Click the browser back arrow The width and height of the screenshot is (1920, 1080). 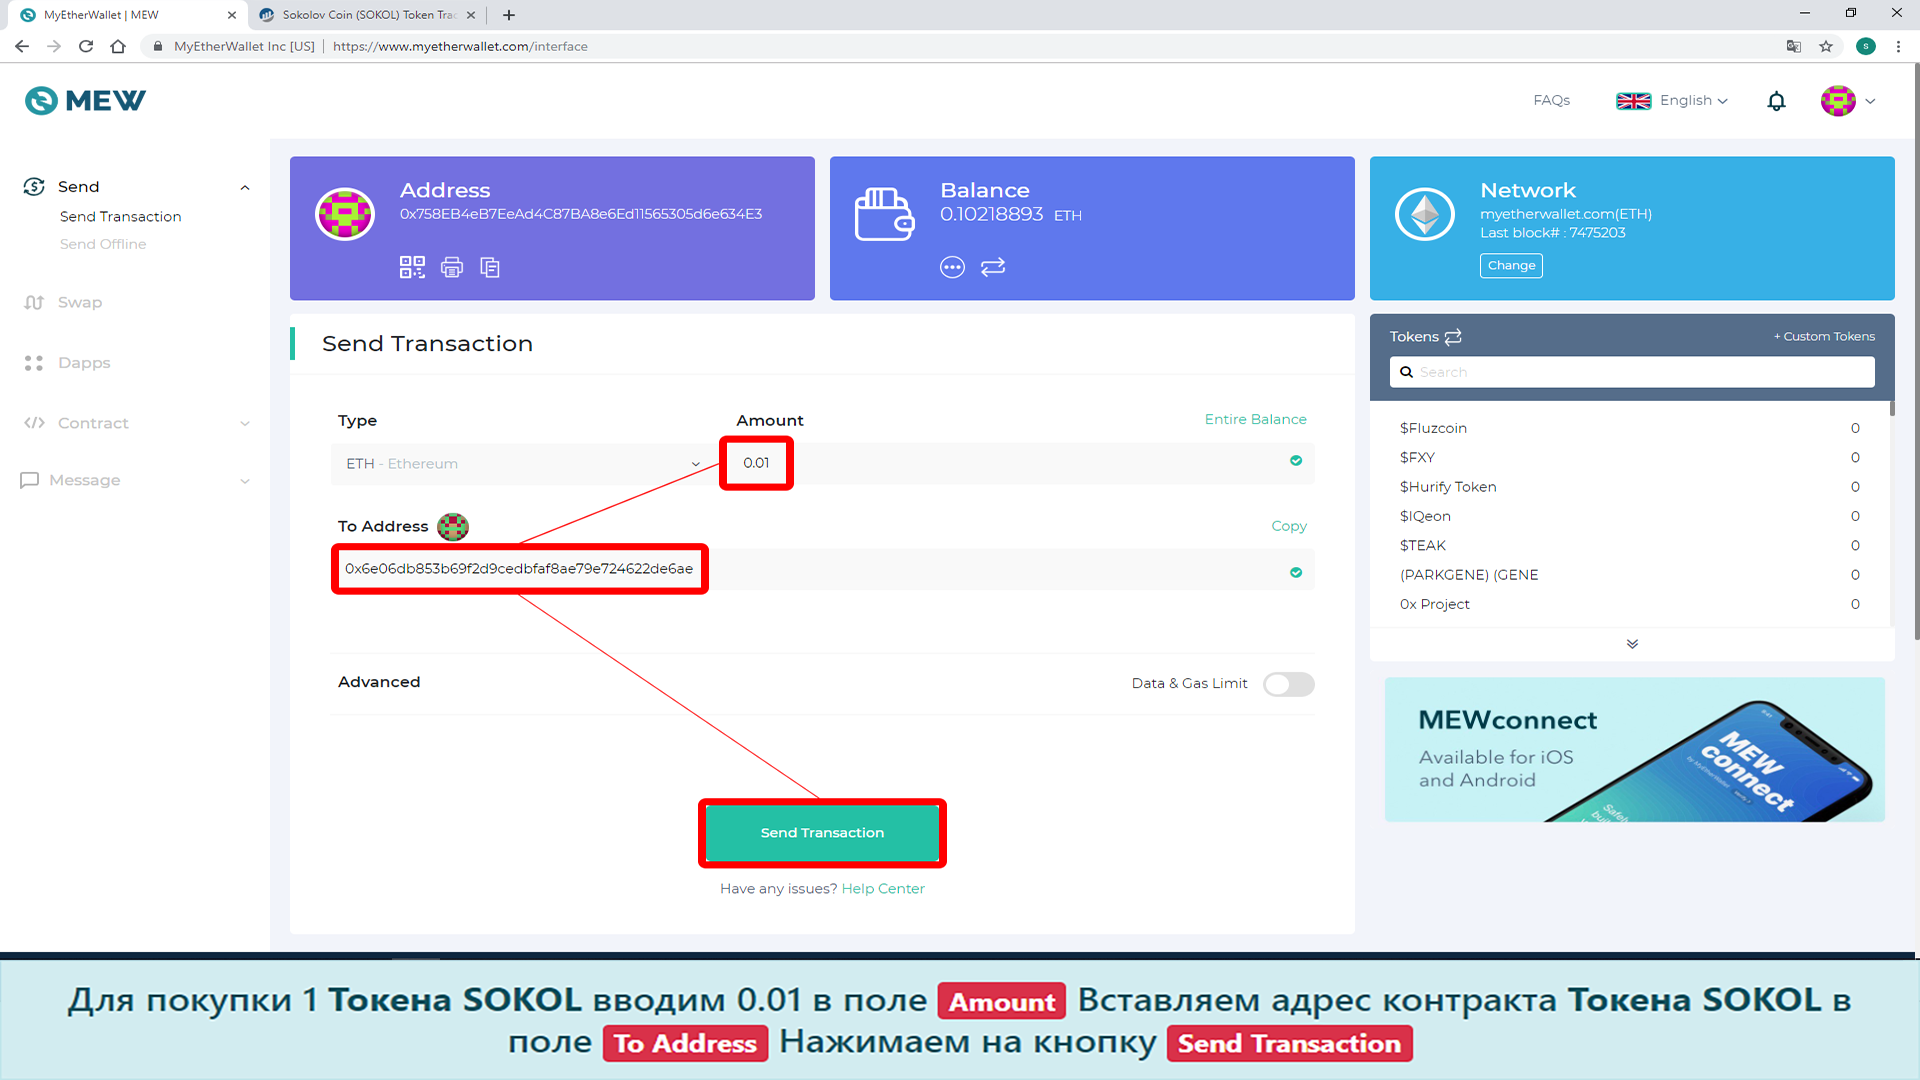(x=22, y=46)
